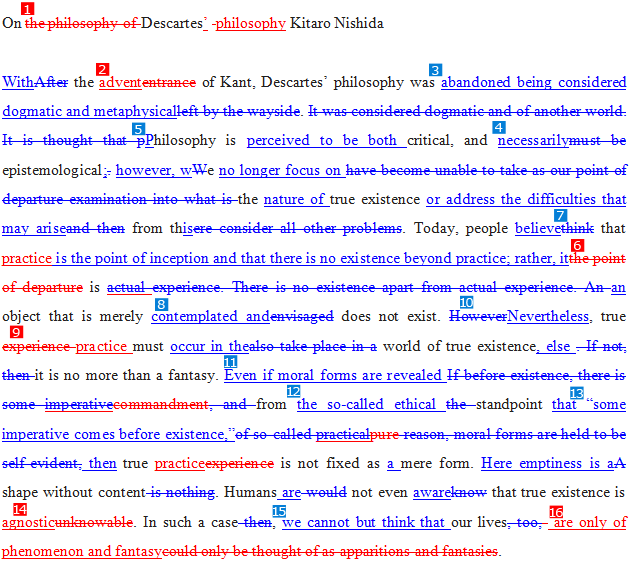Click the deleted red words "of departure"
The height and width of the screenshot is (567, 630).
[42, 287]
